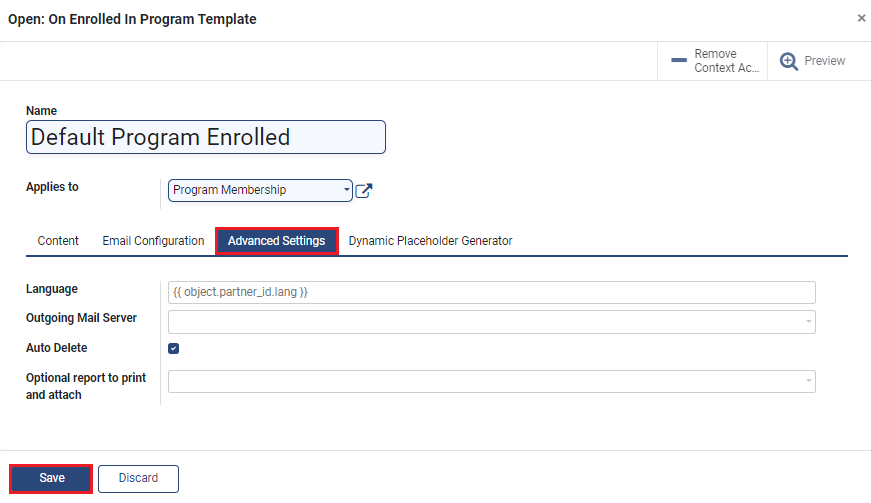The width and height of the screenshot is (871, 503).
Task: Uncheck the Auto Delete checkbox
Action: tap(173, 348)
